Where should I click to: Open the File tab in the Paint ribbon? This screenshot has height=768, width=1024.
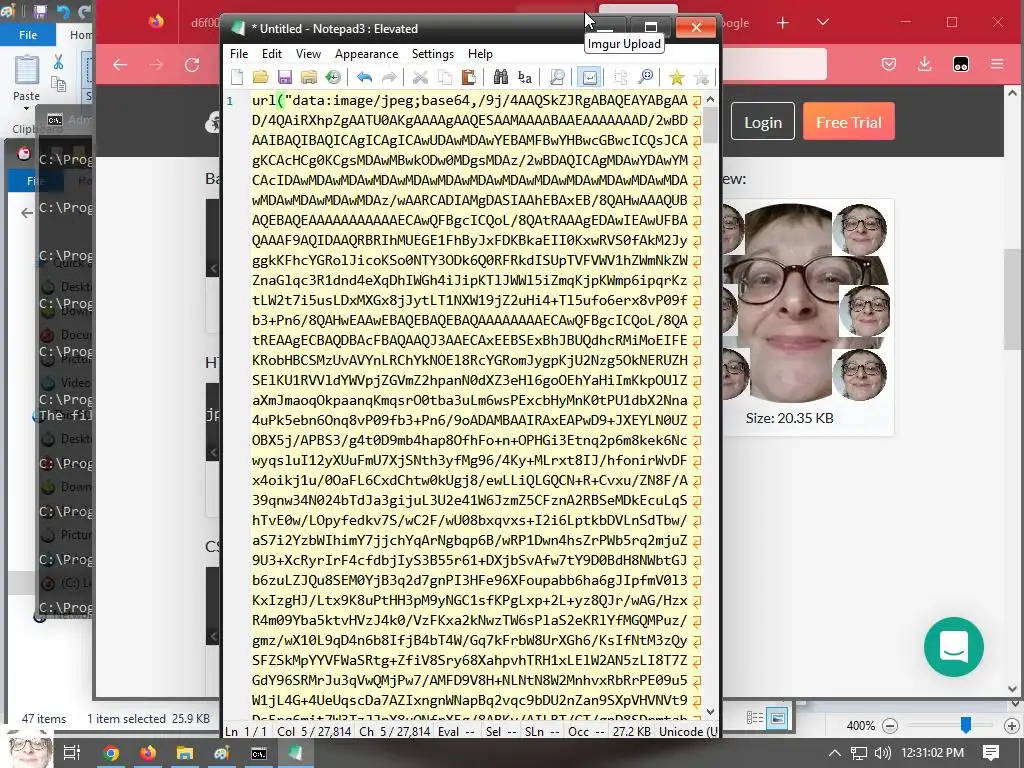(x=27, y=35)
